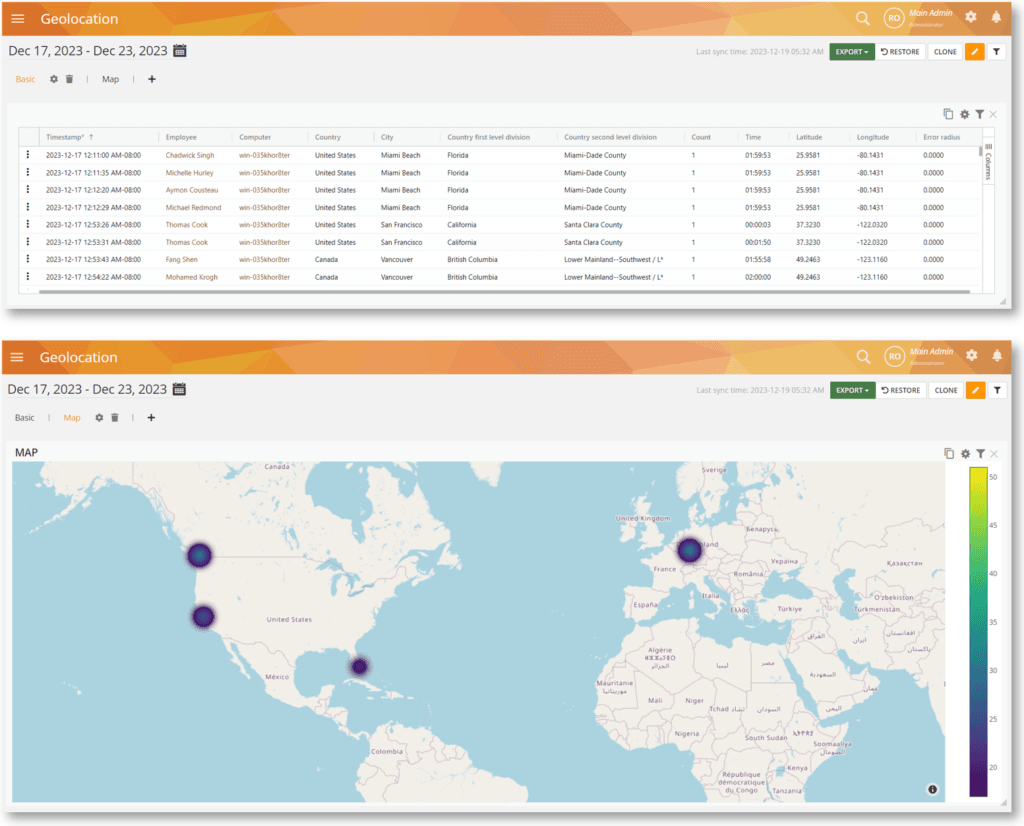Open Michelle Hurley's win-035khor8ter computer link
Image resolution: width=1024 pixels, height=826 pixels.
(x=264, y=173)
